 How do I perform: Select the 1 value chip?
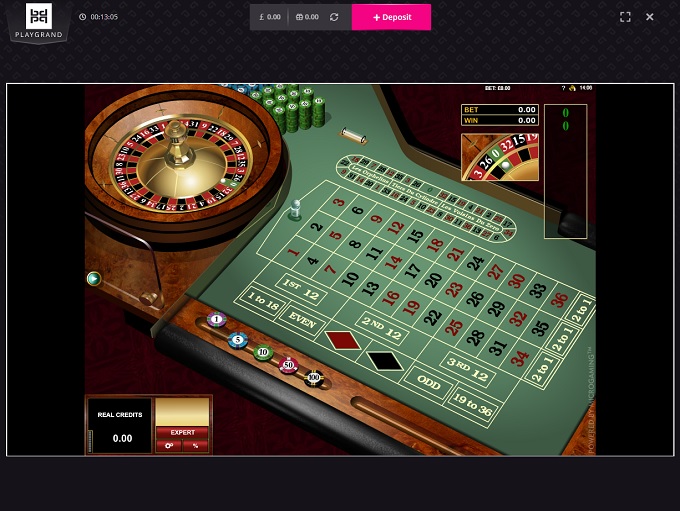coord(216,320)
